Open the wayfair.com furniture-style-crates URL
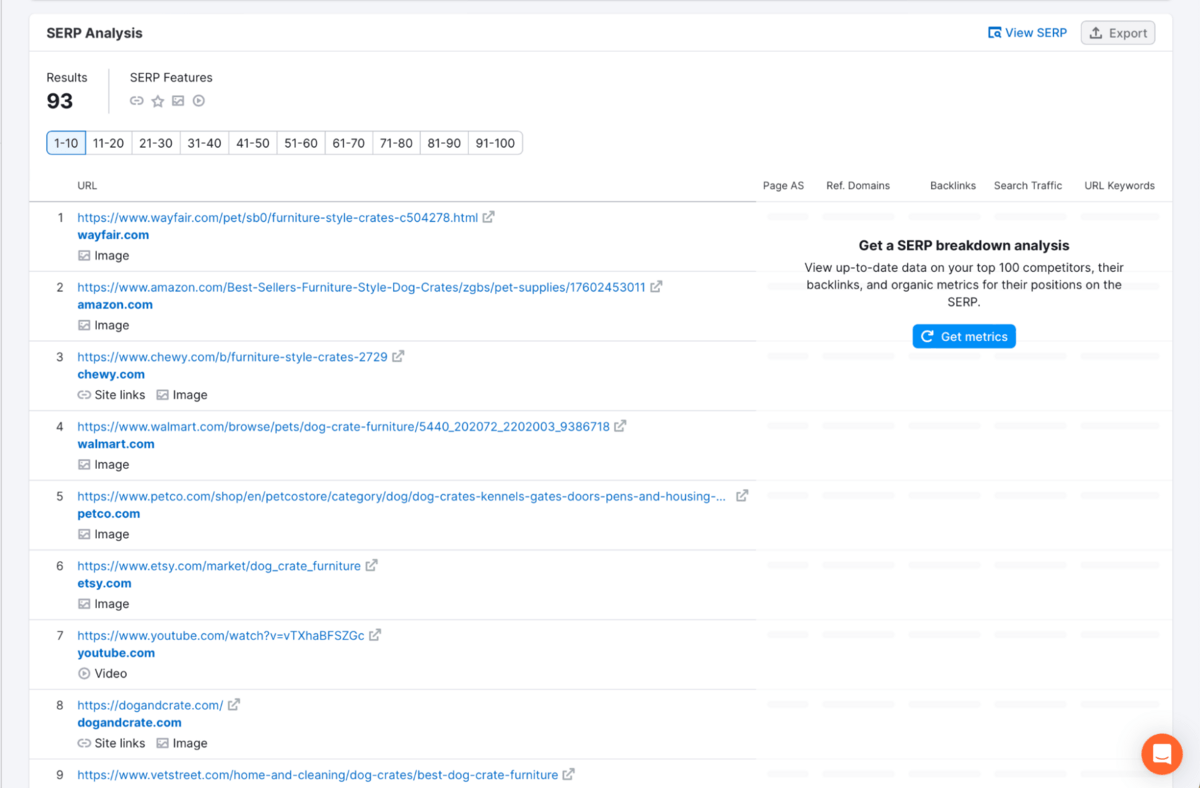1200x788 pixels. [x=278, y=217]
